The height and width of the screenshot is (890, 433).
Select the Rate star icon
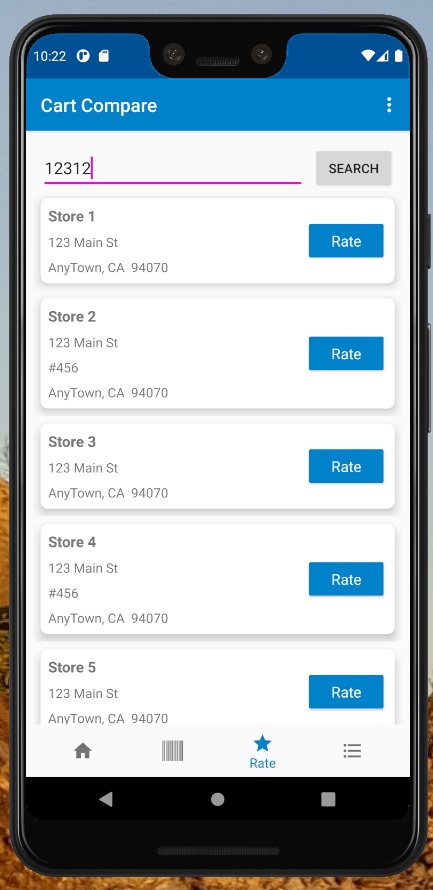coord(262,743)
